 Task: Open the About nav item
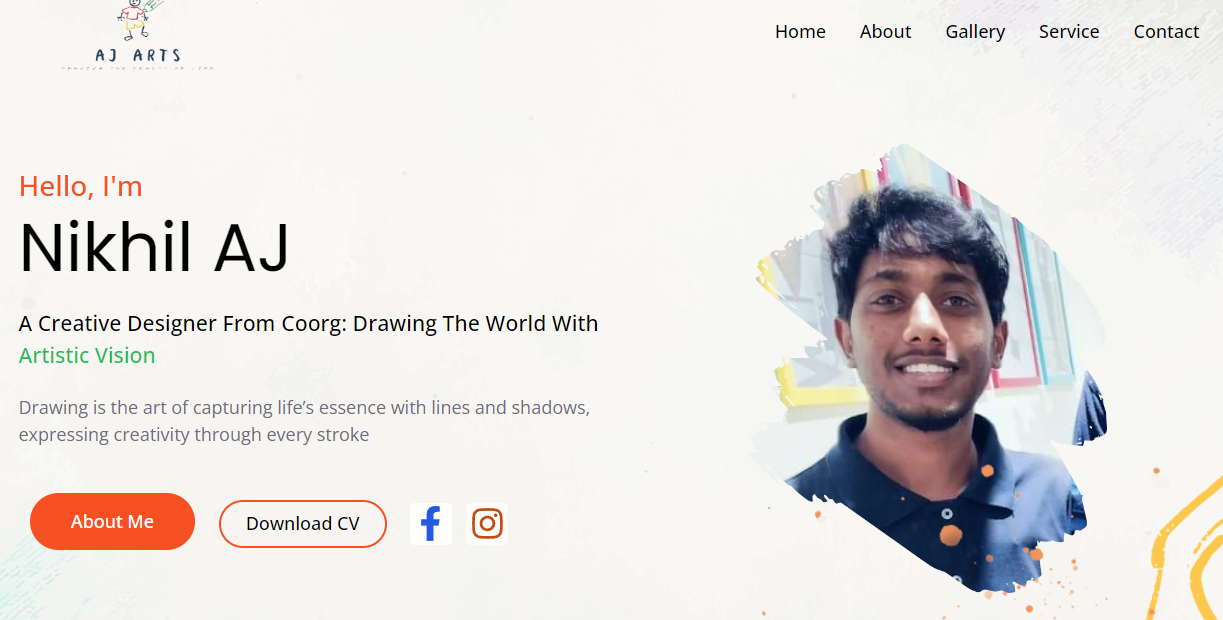point(885,32)
